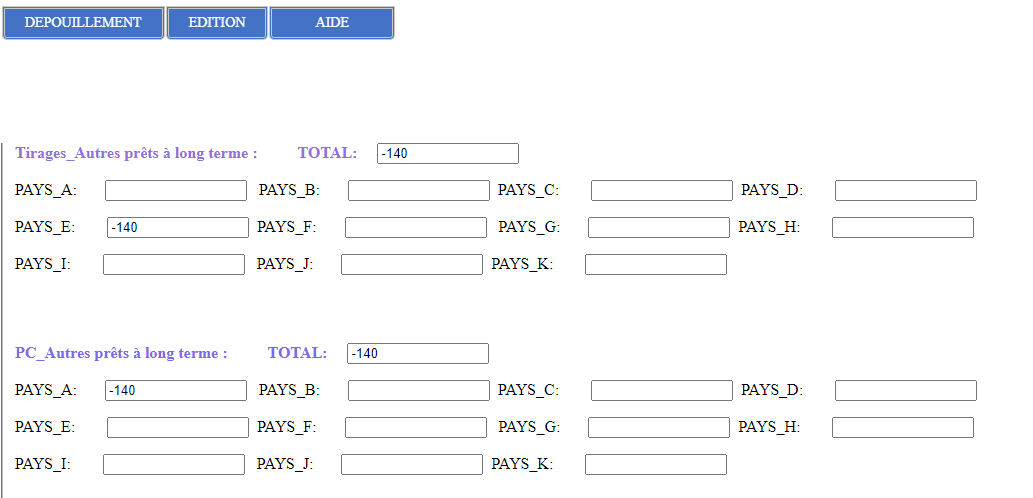Screen dimensions: 1033x498
Task: Click PAYS_F input in PC section
Action: point(416,428)
